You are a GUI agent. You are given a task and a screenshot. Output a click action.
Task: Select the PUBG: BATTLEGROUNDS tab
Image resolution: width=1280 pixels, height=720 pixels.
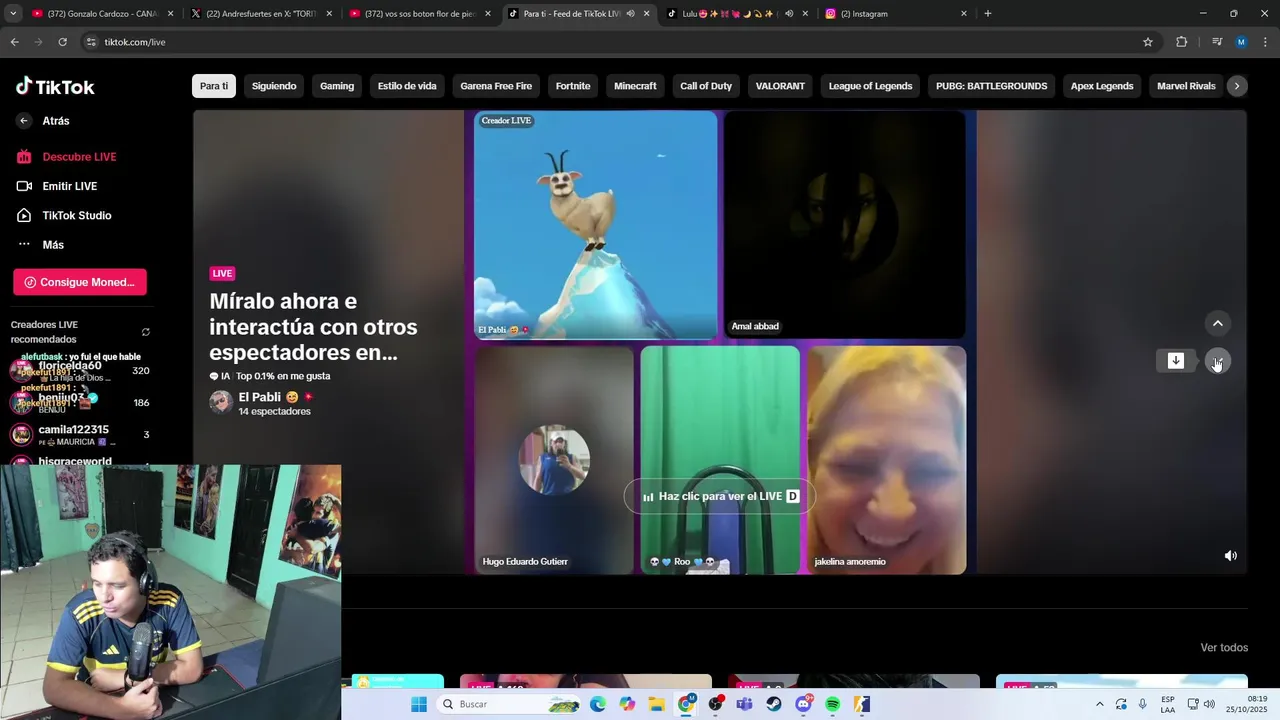(x=991, y=86)
